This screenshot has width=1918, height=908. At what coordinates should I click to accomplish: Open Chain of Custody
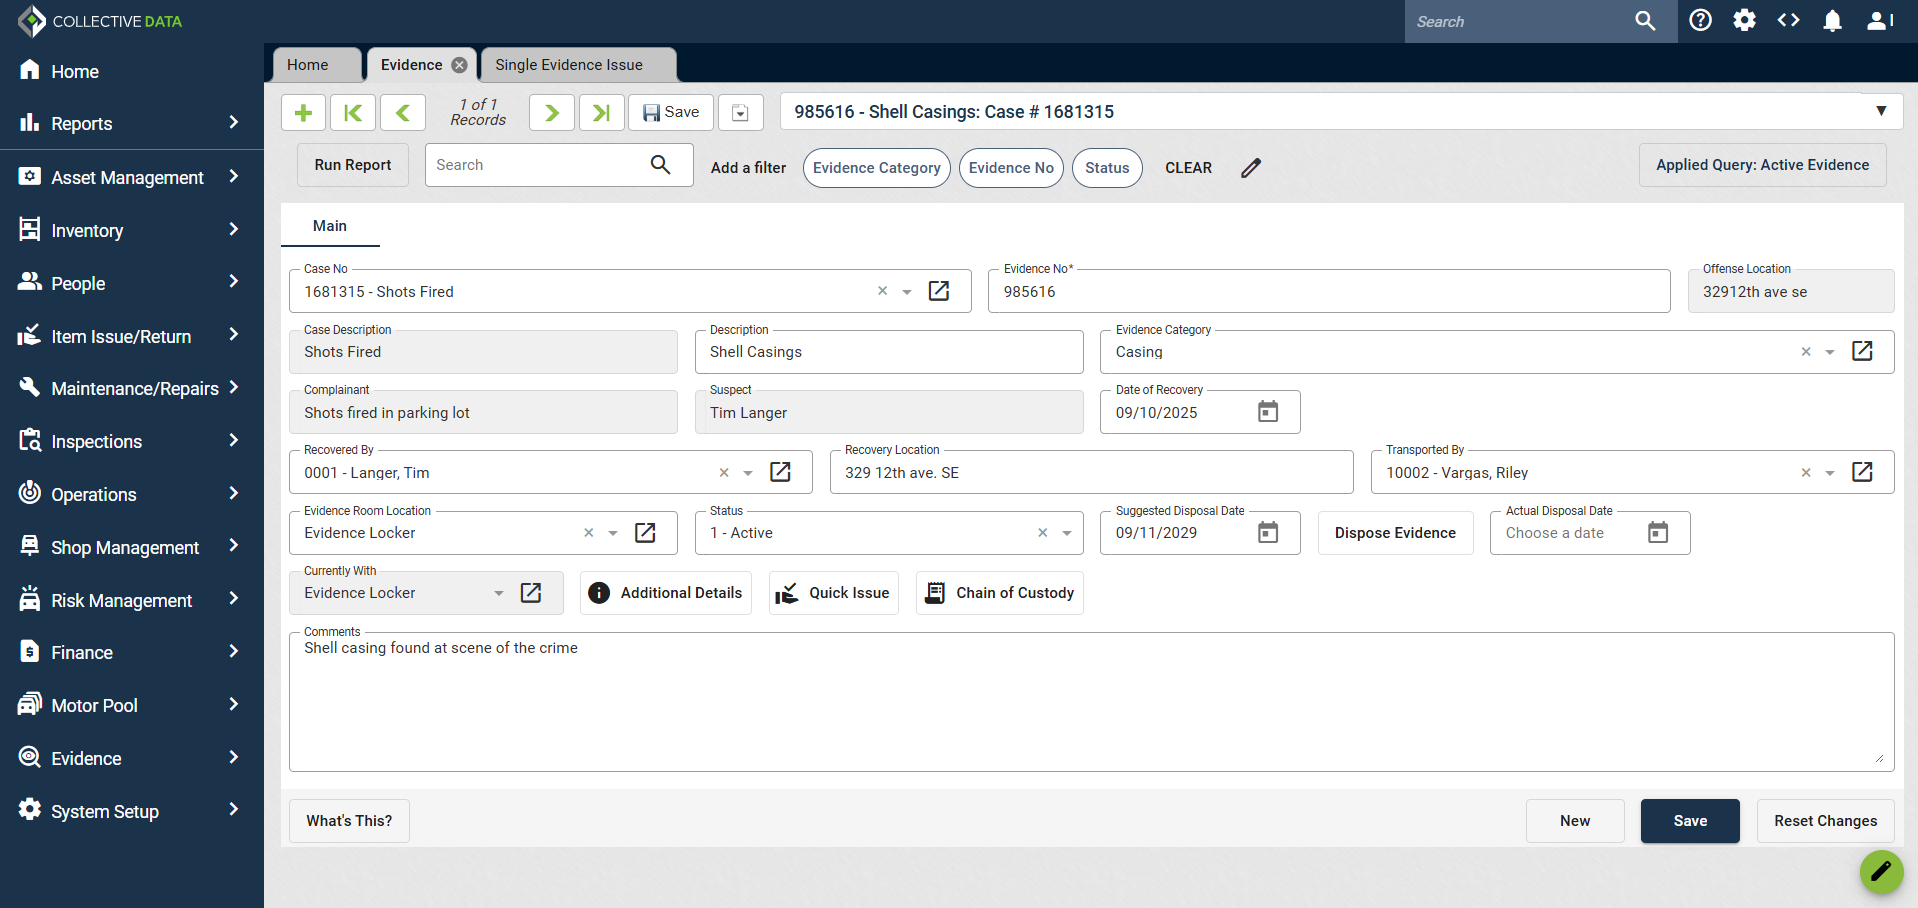pos(999,593)
